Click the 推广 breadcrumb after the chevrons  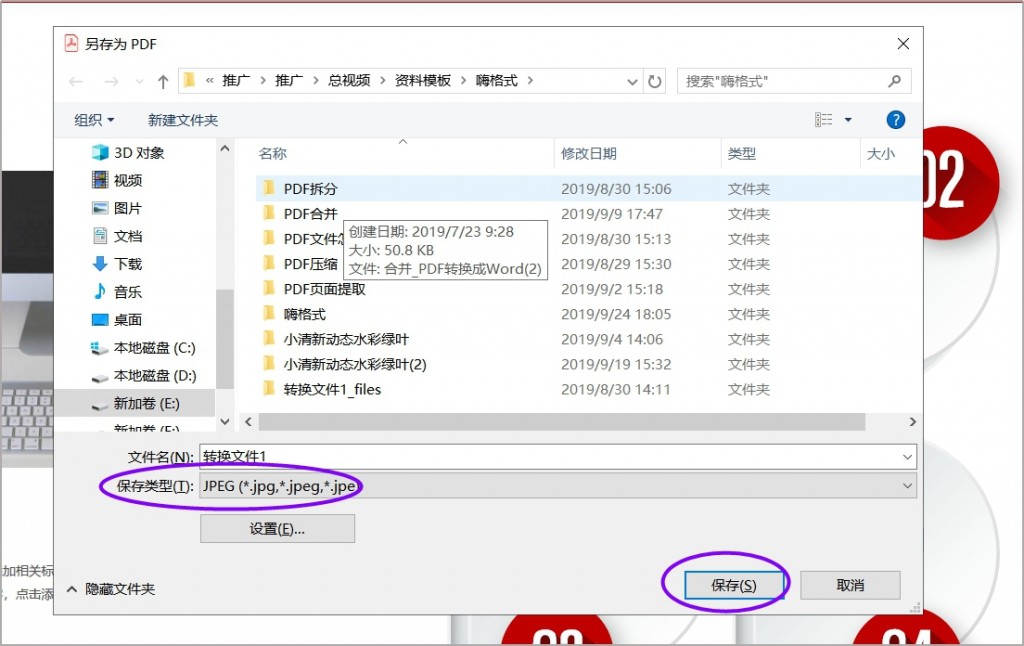[x=236, y=80]
